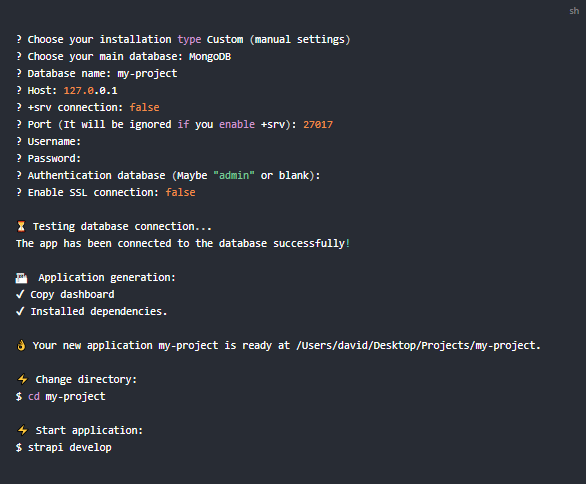Click the project path /Users/david/Desktop/Projects/my-project
This screenshot has height=484, width=586.
click(417, 346)
